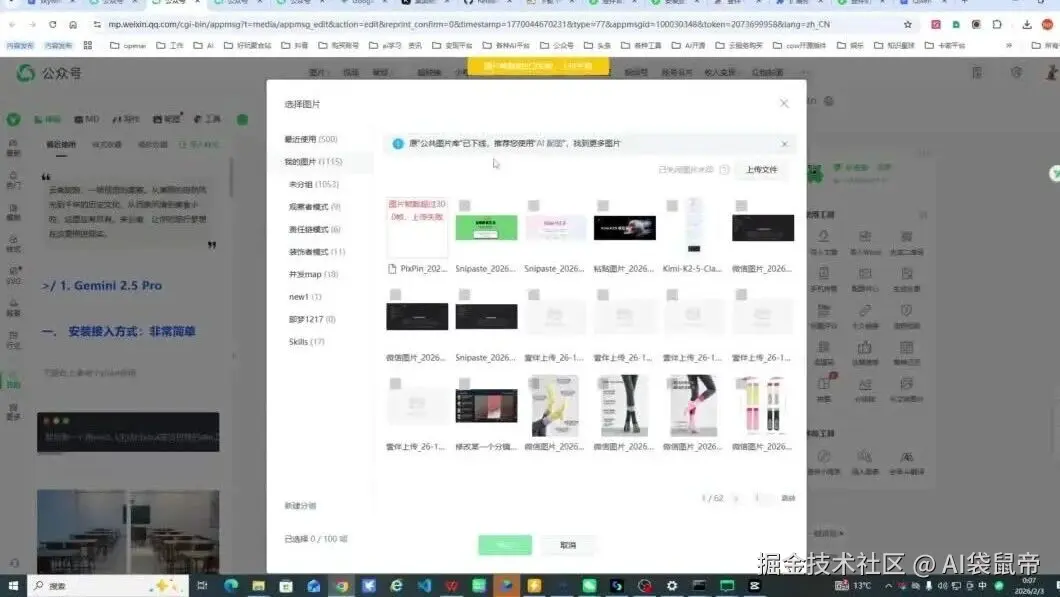Open the Chrome extensions puzzle icon

coord(997,24)
